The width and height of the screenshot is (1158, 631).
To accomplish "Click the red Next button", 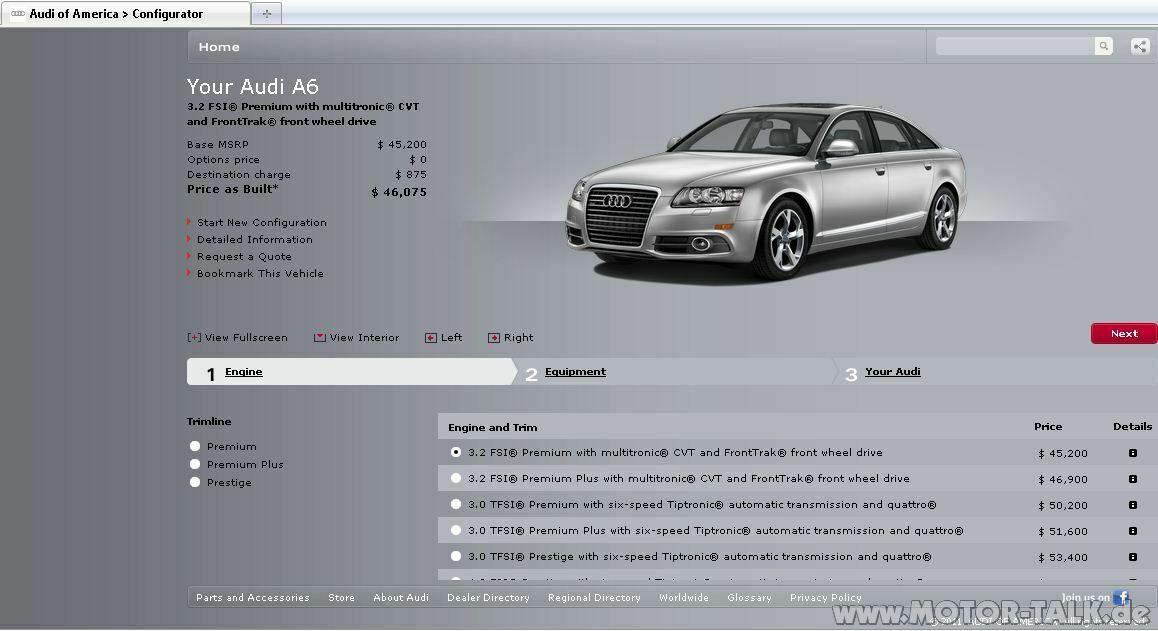I will 1124,333.
